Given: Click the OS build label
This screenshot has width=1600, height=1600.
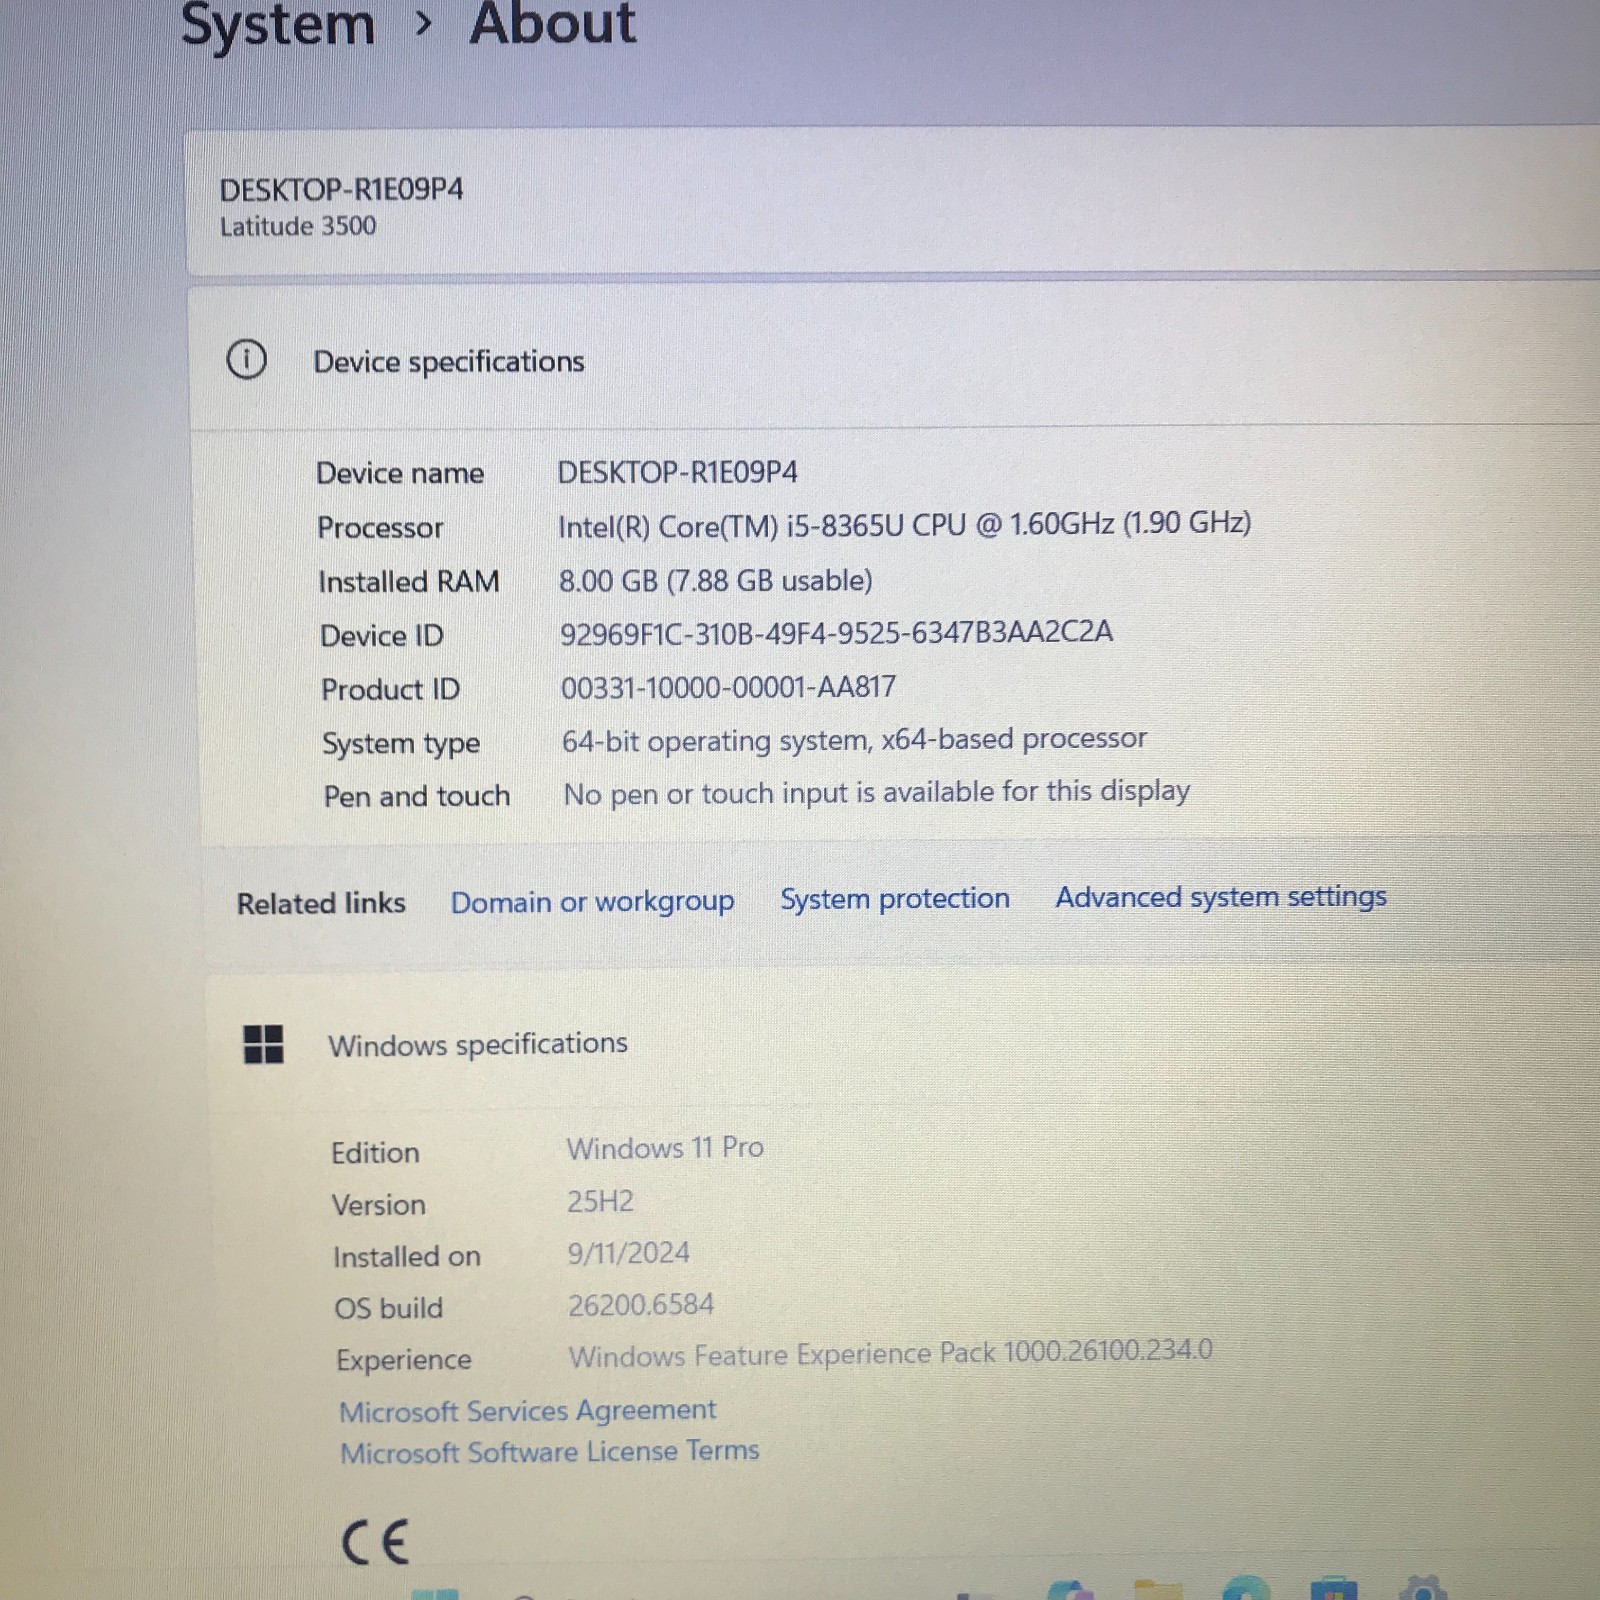Looking at the screenshot, I should click(x=388, y=1308).
